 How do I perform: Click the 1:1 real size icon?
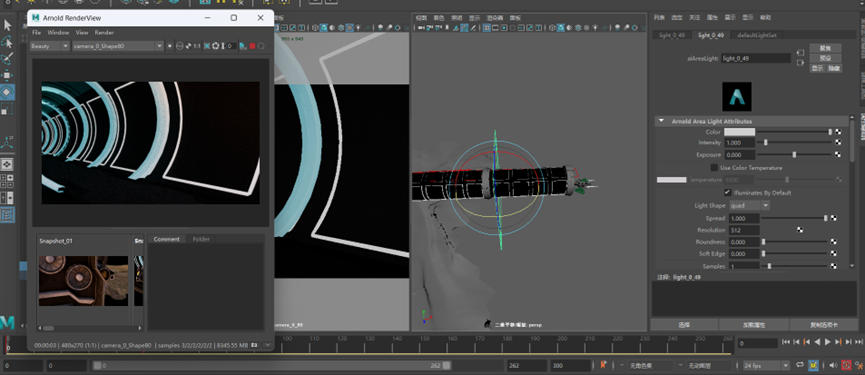pos(197,46)
